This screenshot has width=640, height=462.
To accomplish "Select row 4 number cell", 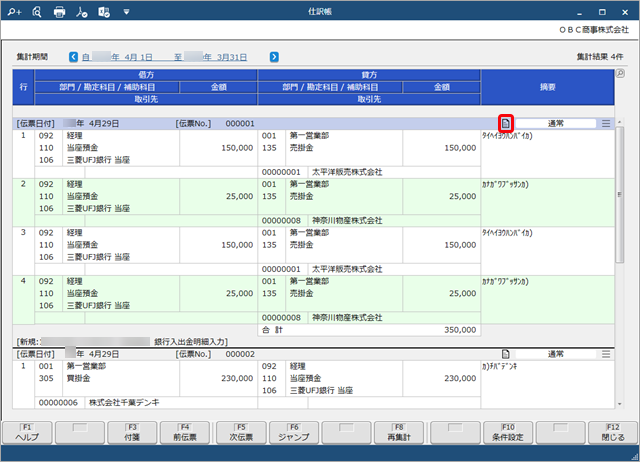I will click(x=23, y=281).
